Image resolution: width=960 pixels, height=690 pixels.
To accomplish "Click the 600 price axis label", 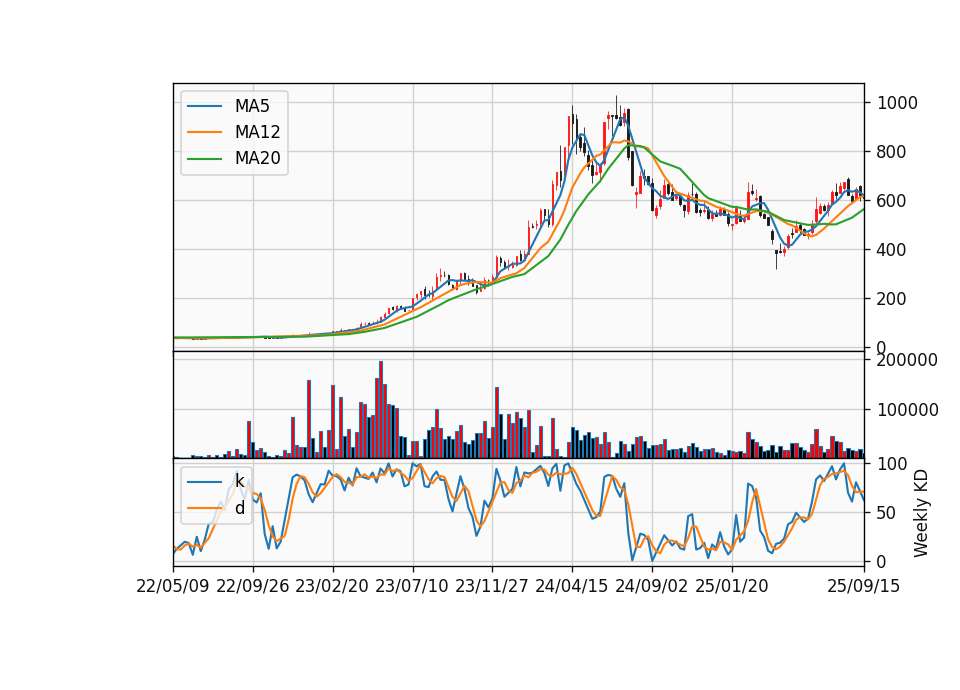I will [x=892, y=201].
